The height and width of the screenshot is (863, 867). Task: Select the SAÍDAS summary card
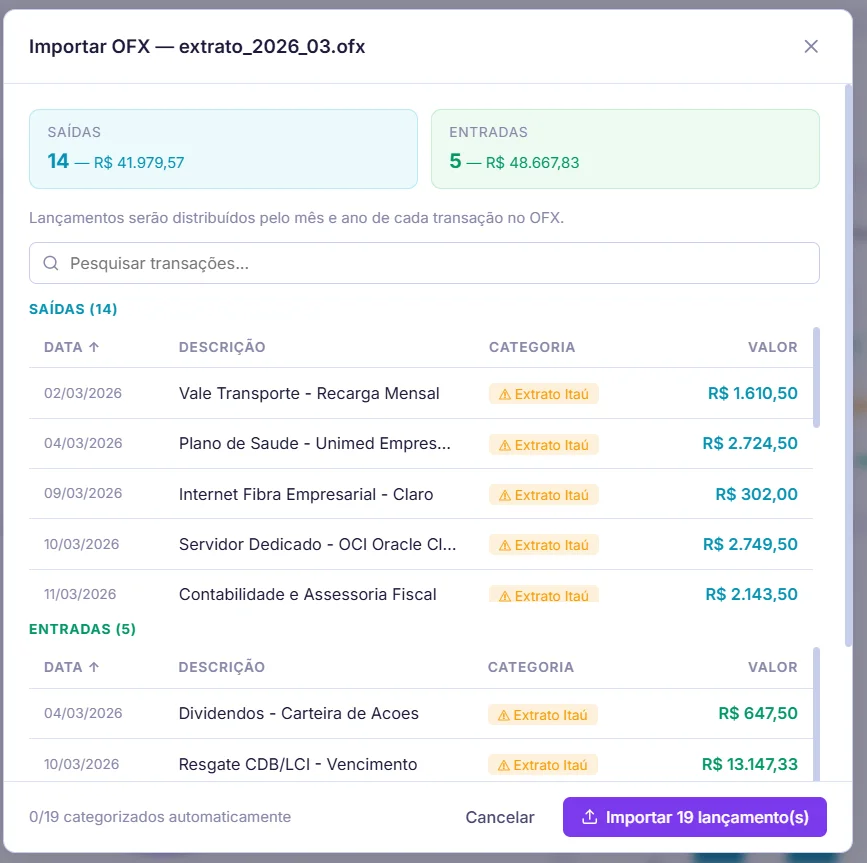(223, 146)
